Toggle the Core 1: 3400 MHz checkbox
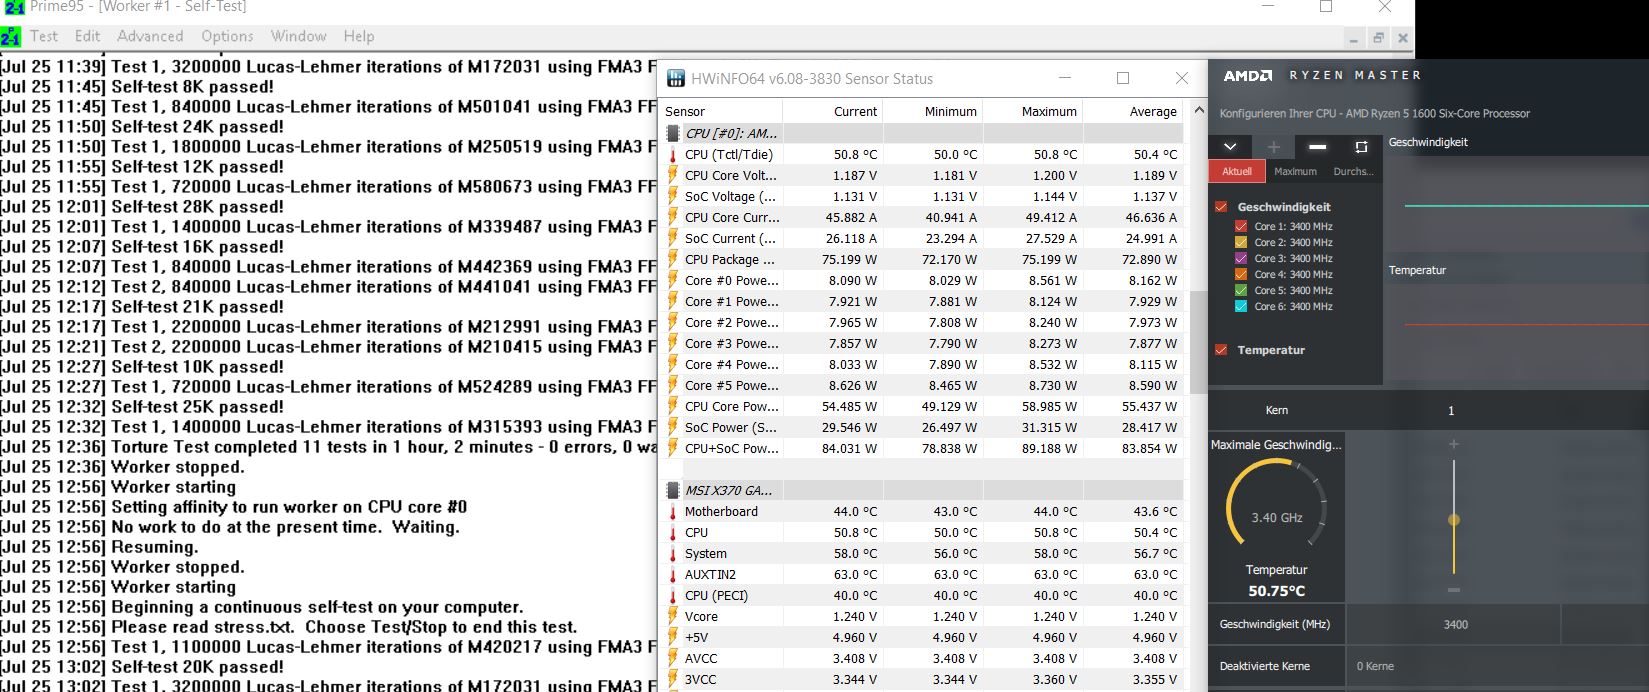Image resolution: width=1649 pixels, height=692 pixels. click(x=1241, y=226)
